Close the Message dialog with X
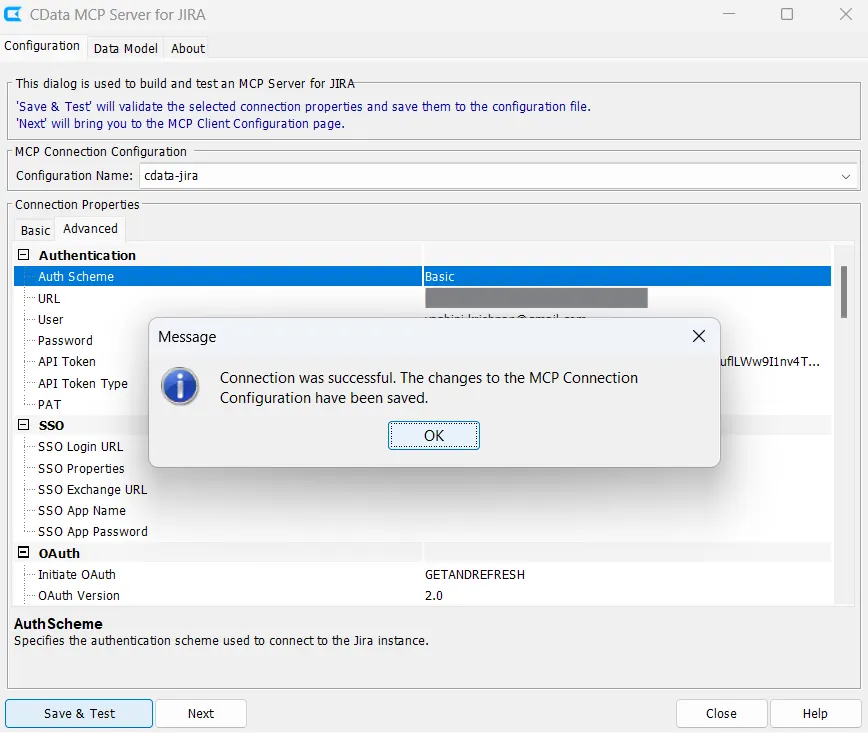The height and width of the screenshot is (733, 868). point(699,337)
